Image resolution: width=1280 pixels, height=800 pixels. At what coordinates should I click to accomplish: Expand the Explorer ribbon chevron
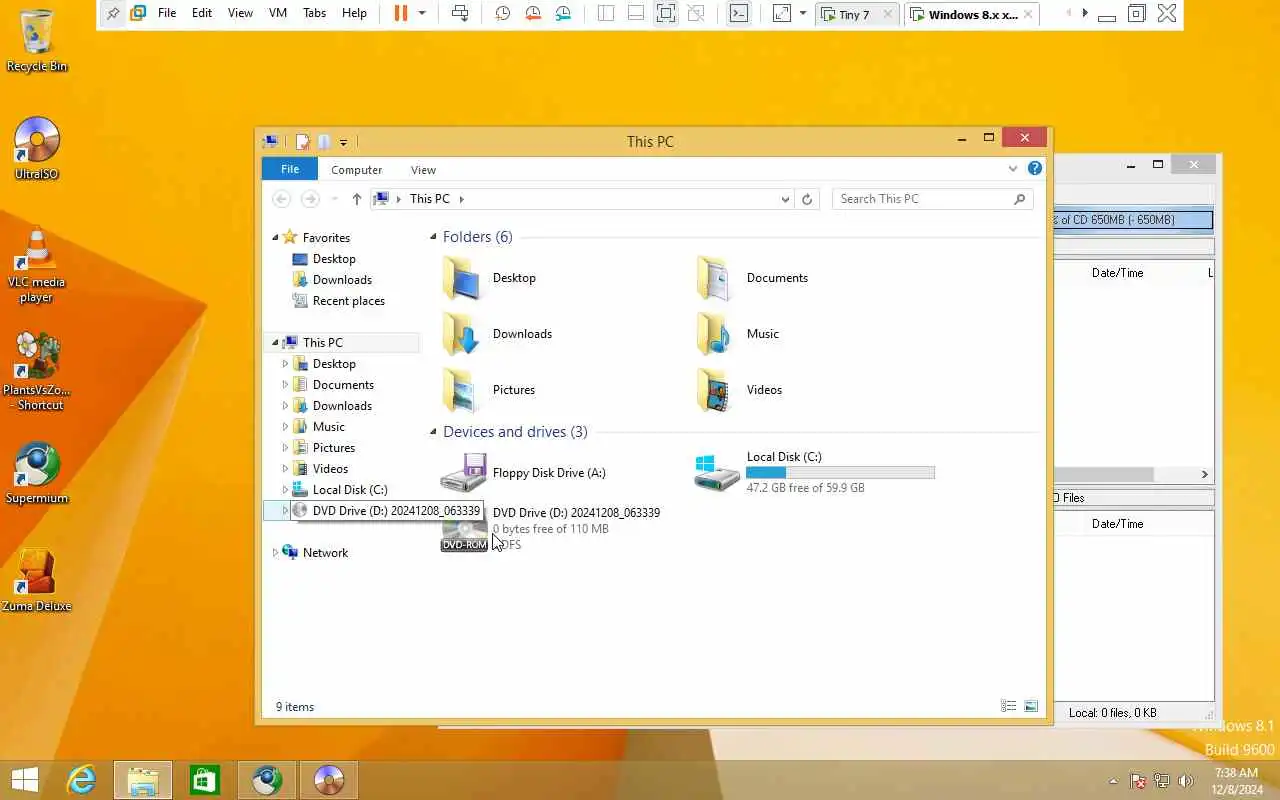point(1013,169)
